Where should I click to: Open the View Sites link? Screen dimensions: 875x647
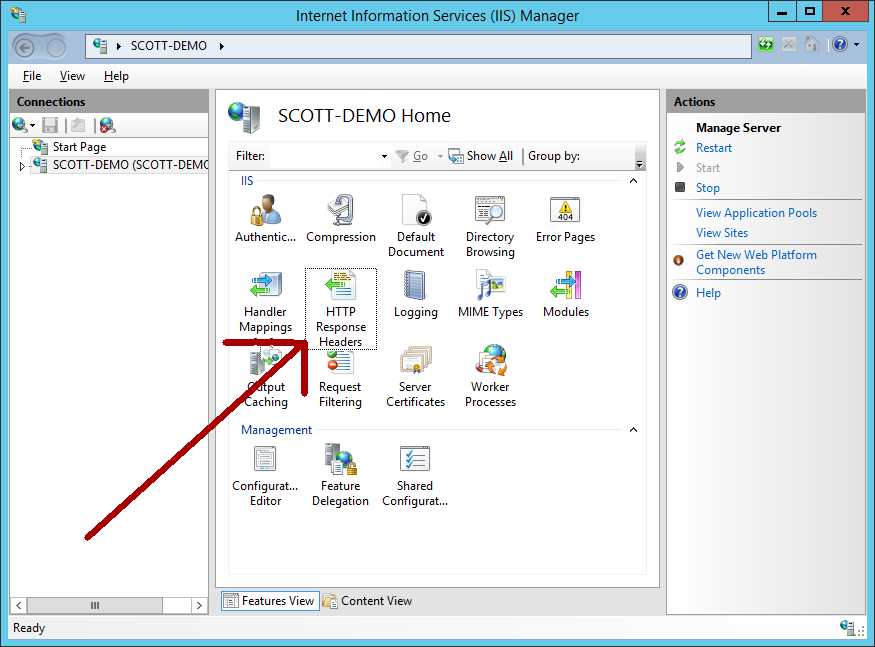point(722,233)
